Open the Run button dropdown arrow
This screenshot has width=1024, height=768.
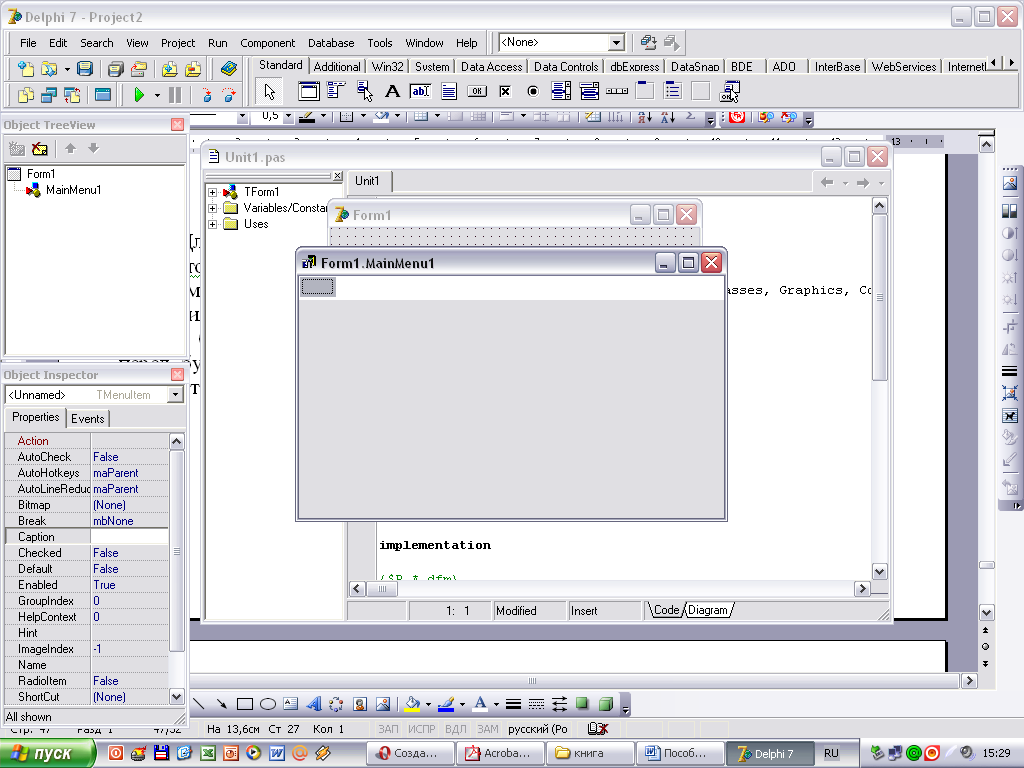(x=157, y=95)
